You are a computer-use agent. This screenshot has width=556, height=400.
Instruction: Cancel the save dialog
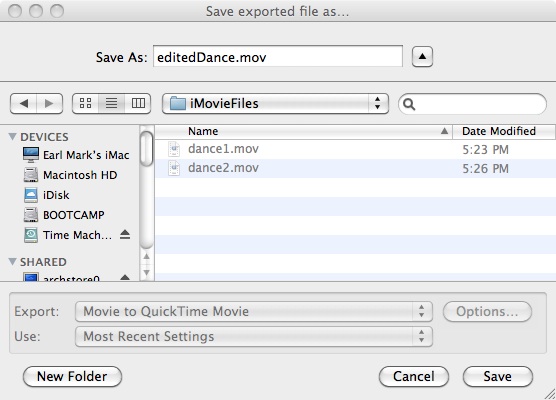(x=414, y=376)
